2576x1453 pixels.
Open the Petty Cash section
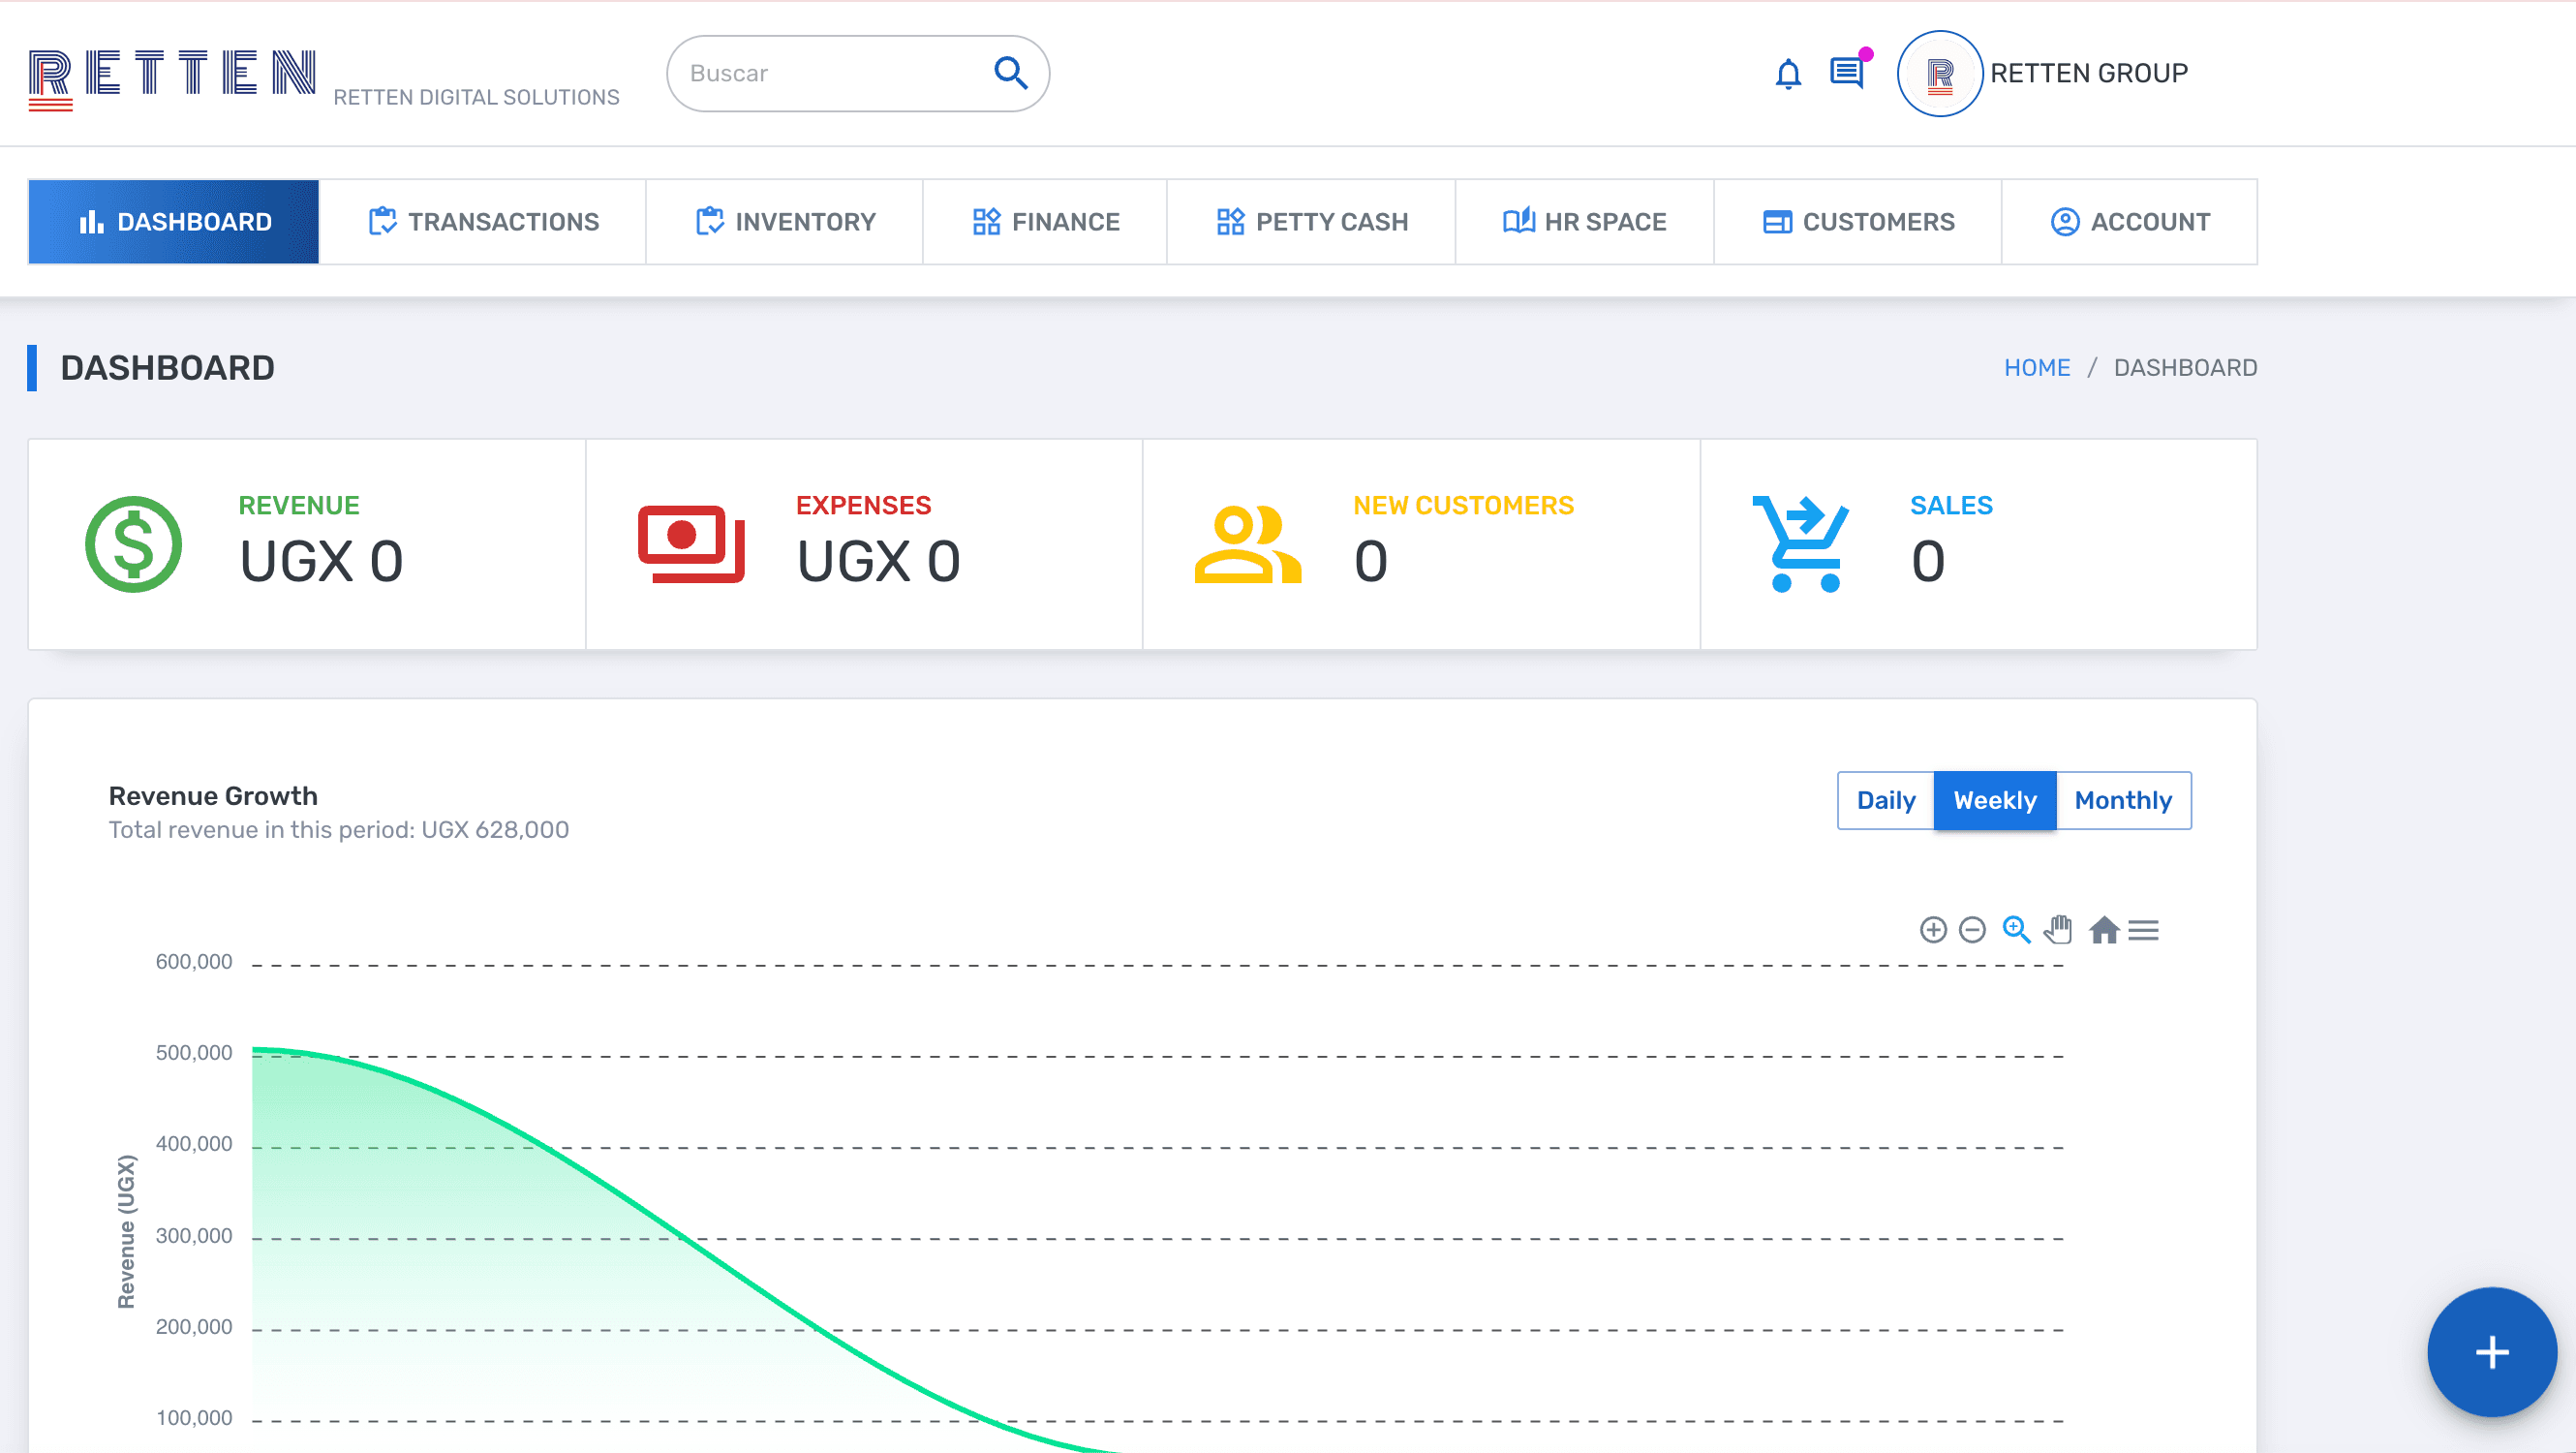(1311, 222)
